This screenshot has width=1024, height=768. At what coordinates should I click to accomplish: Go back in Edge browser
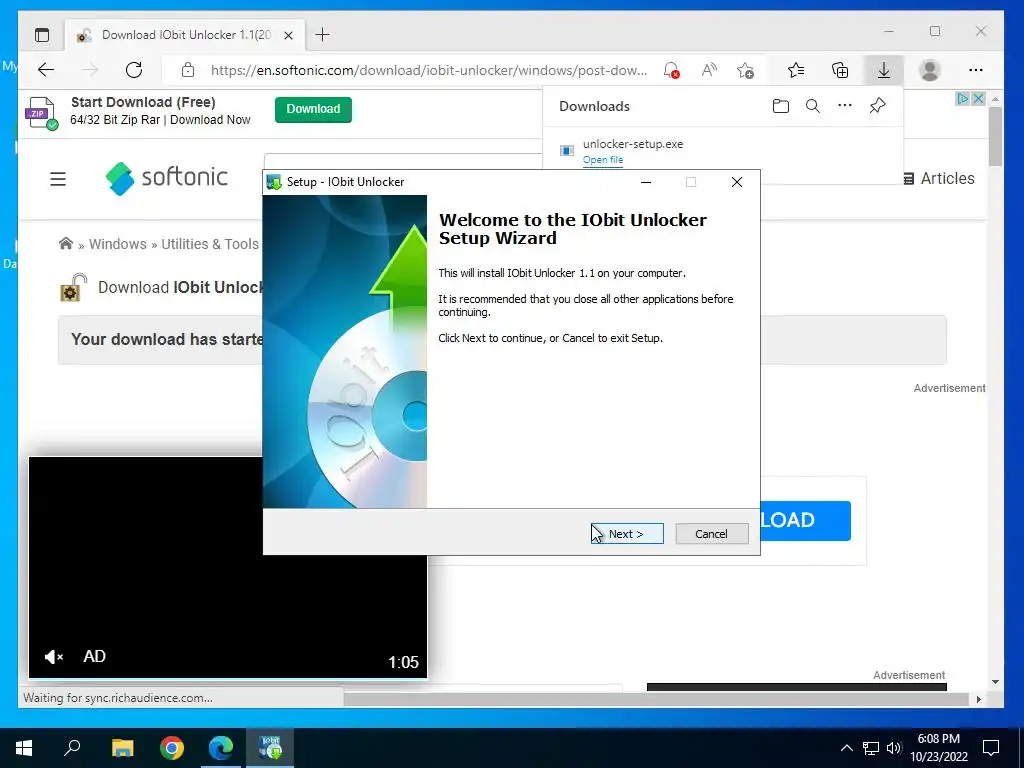46,70
